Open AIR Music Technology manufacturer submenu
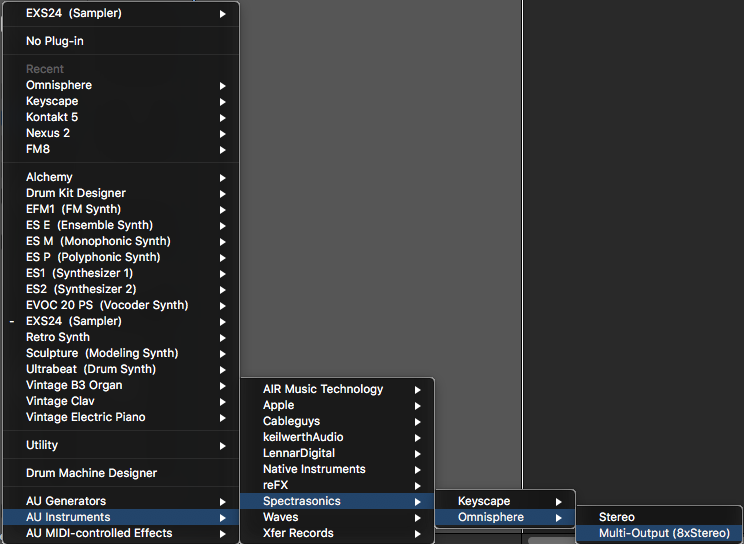The image size is (744, 544). [337, 390]
